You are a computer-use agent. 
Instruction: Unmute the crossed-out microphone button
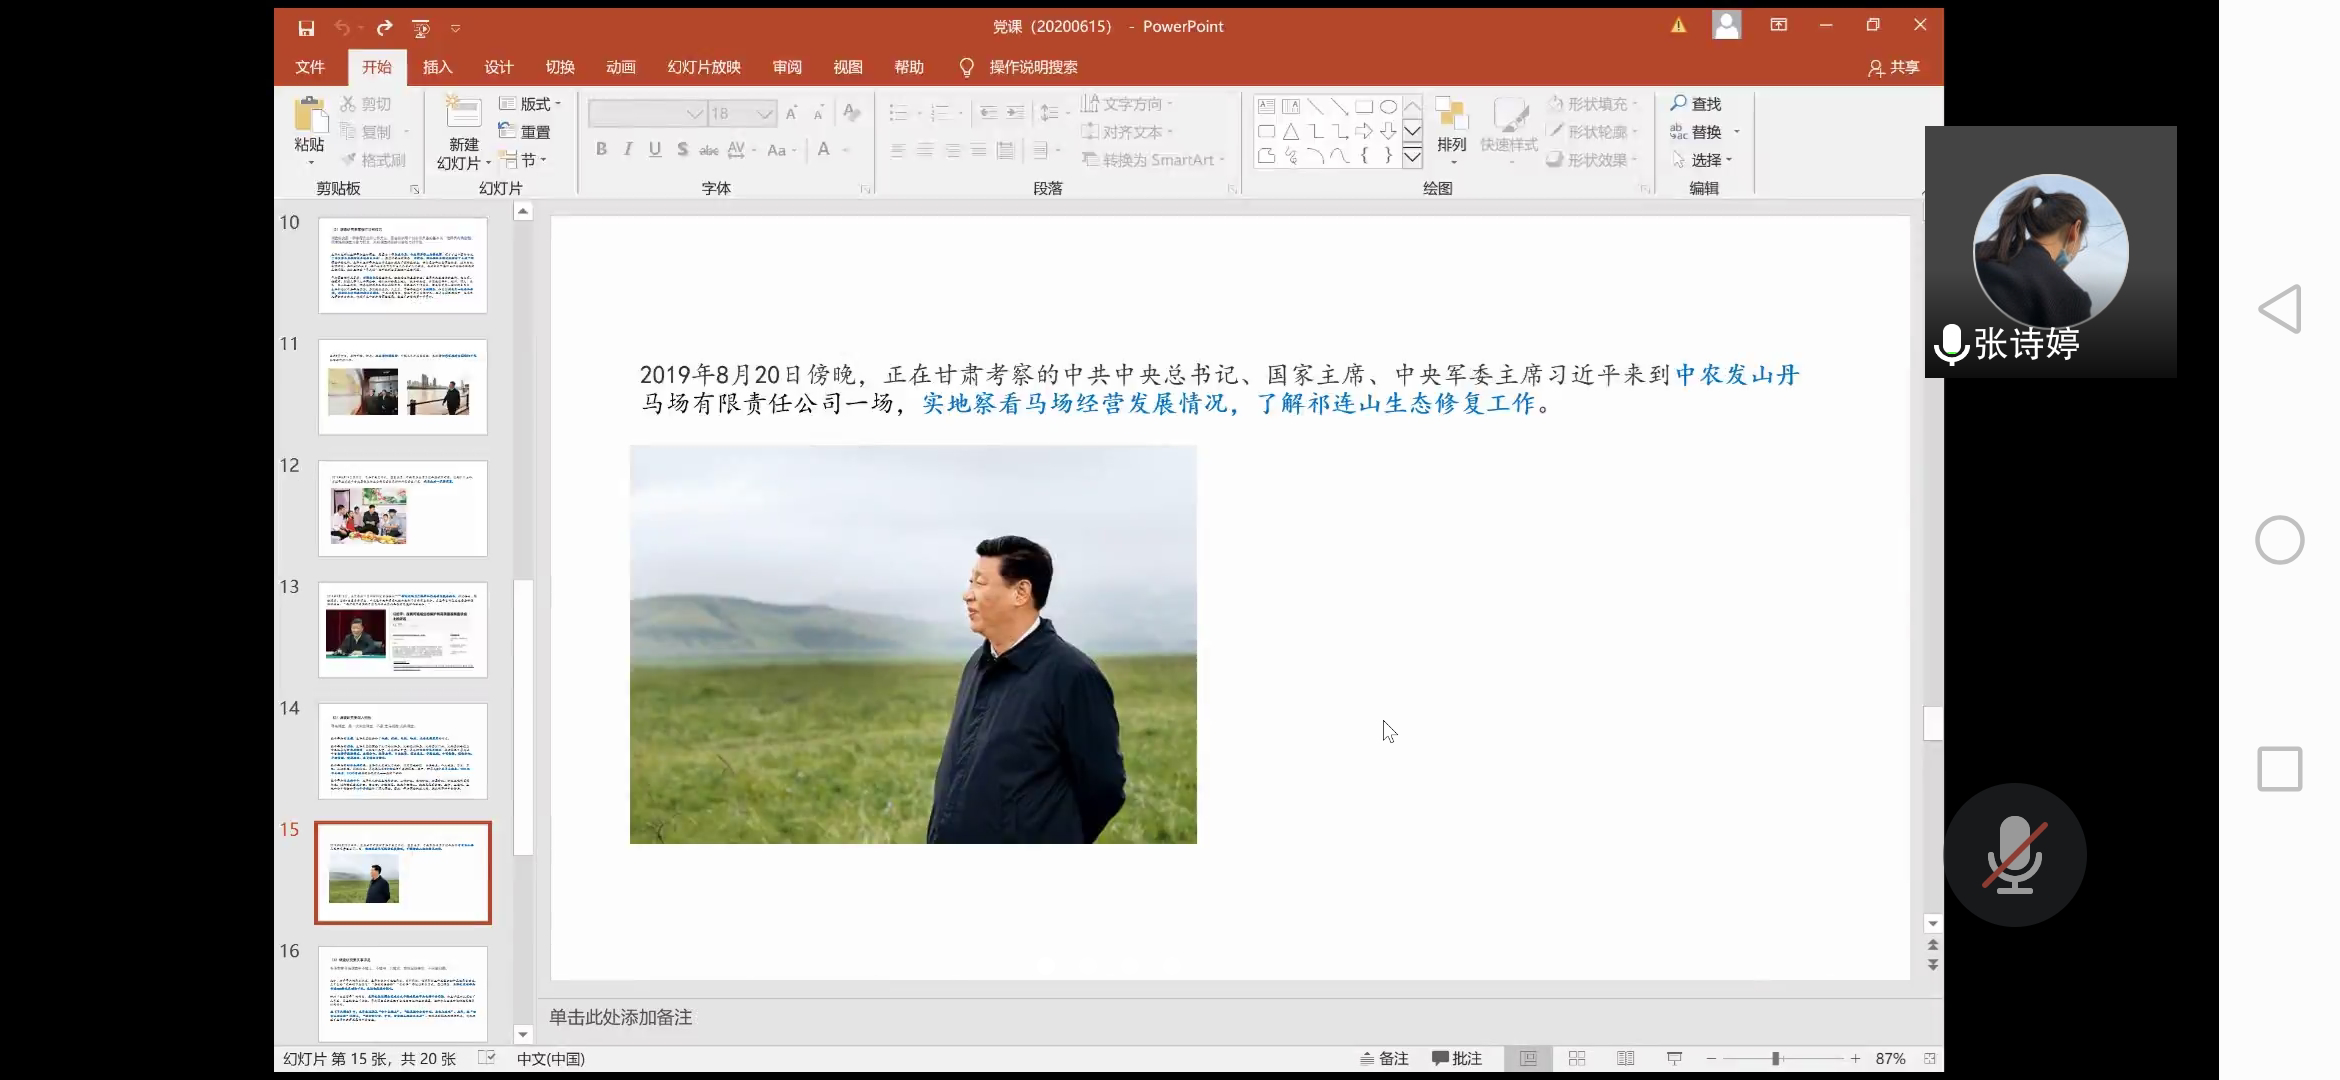[2014, 855]
